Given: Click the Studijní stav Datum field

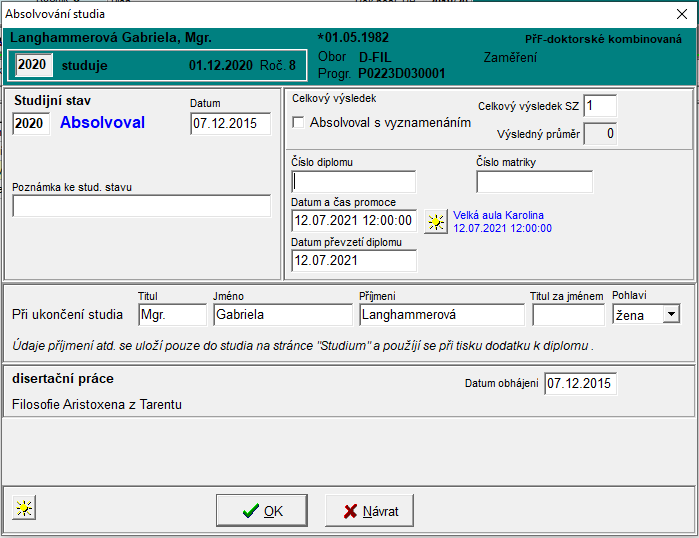Looking at the screenshot, I should 230,123.
